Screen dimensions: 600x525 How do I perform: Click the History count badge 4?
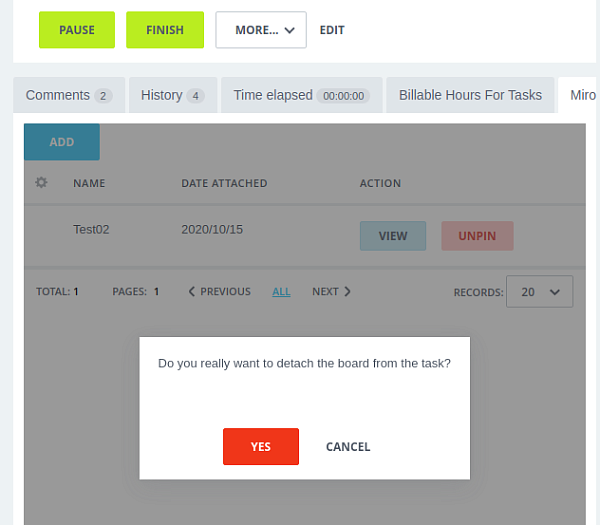196,96
